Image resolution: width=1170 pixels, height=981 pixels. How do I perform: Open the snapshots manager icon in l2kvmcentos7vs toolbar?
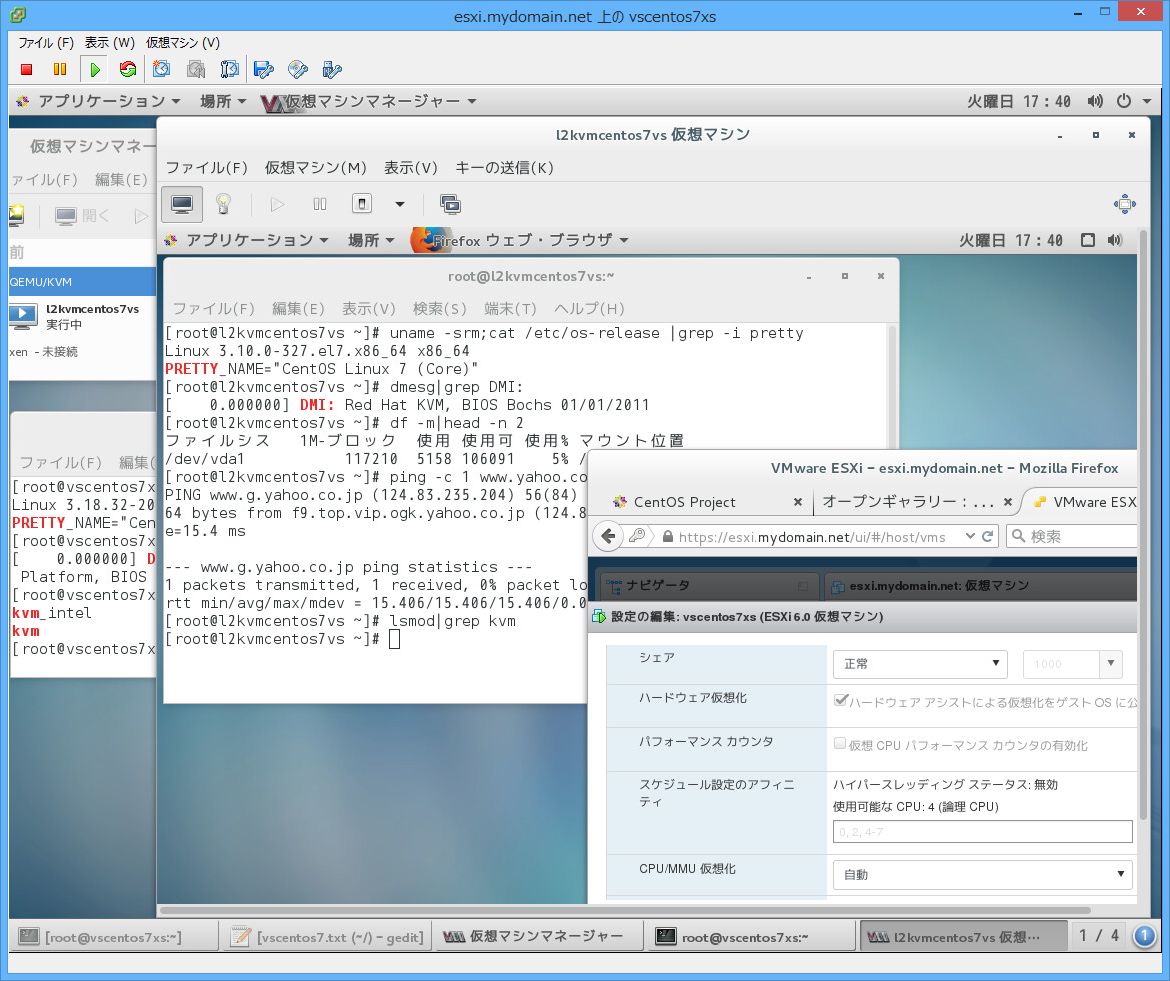click(x=450, y=204)
